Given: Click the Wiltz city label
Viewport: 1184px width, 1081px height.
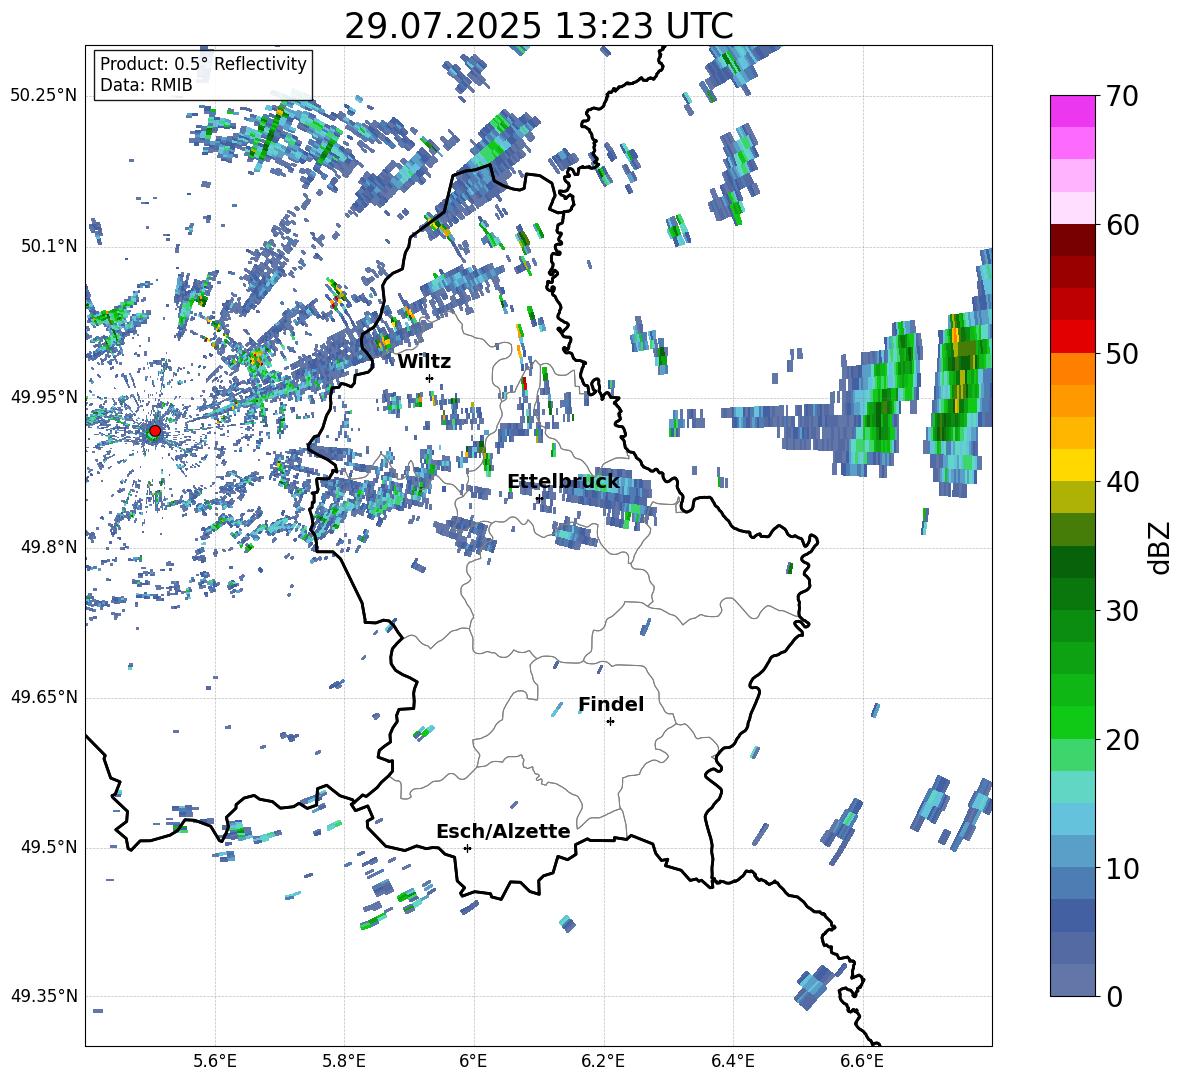Looking at the screenshot, I should (424, 362).
